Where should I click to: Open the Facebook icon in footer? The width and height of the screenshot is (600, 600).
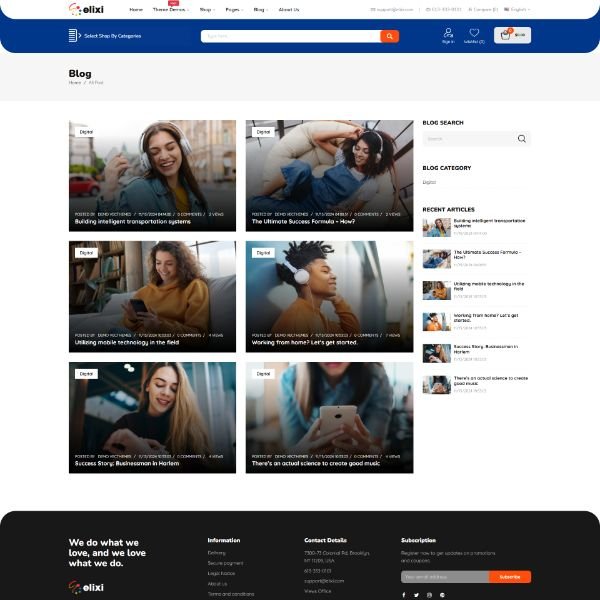pyautogui.click(x=404, y=595)
